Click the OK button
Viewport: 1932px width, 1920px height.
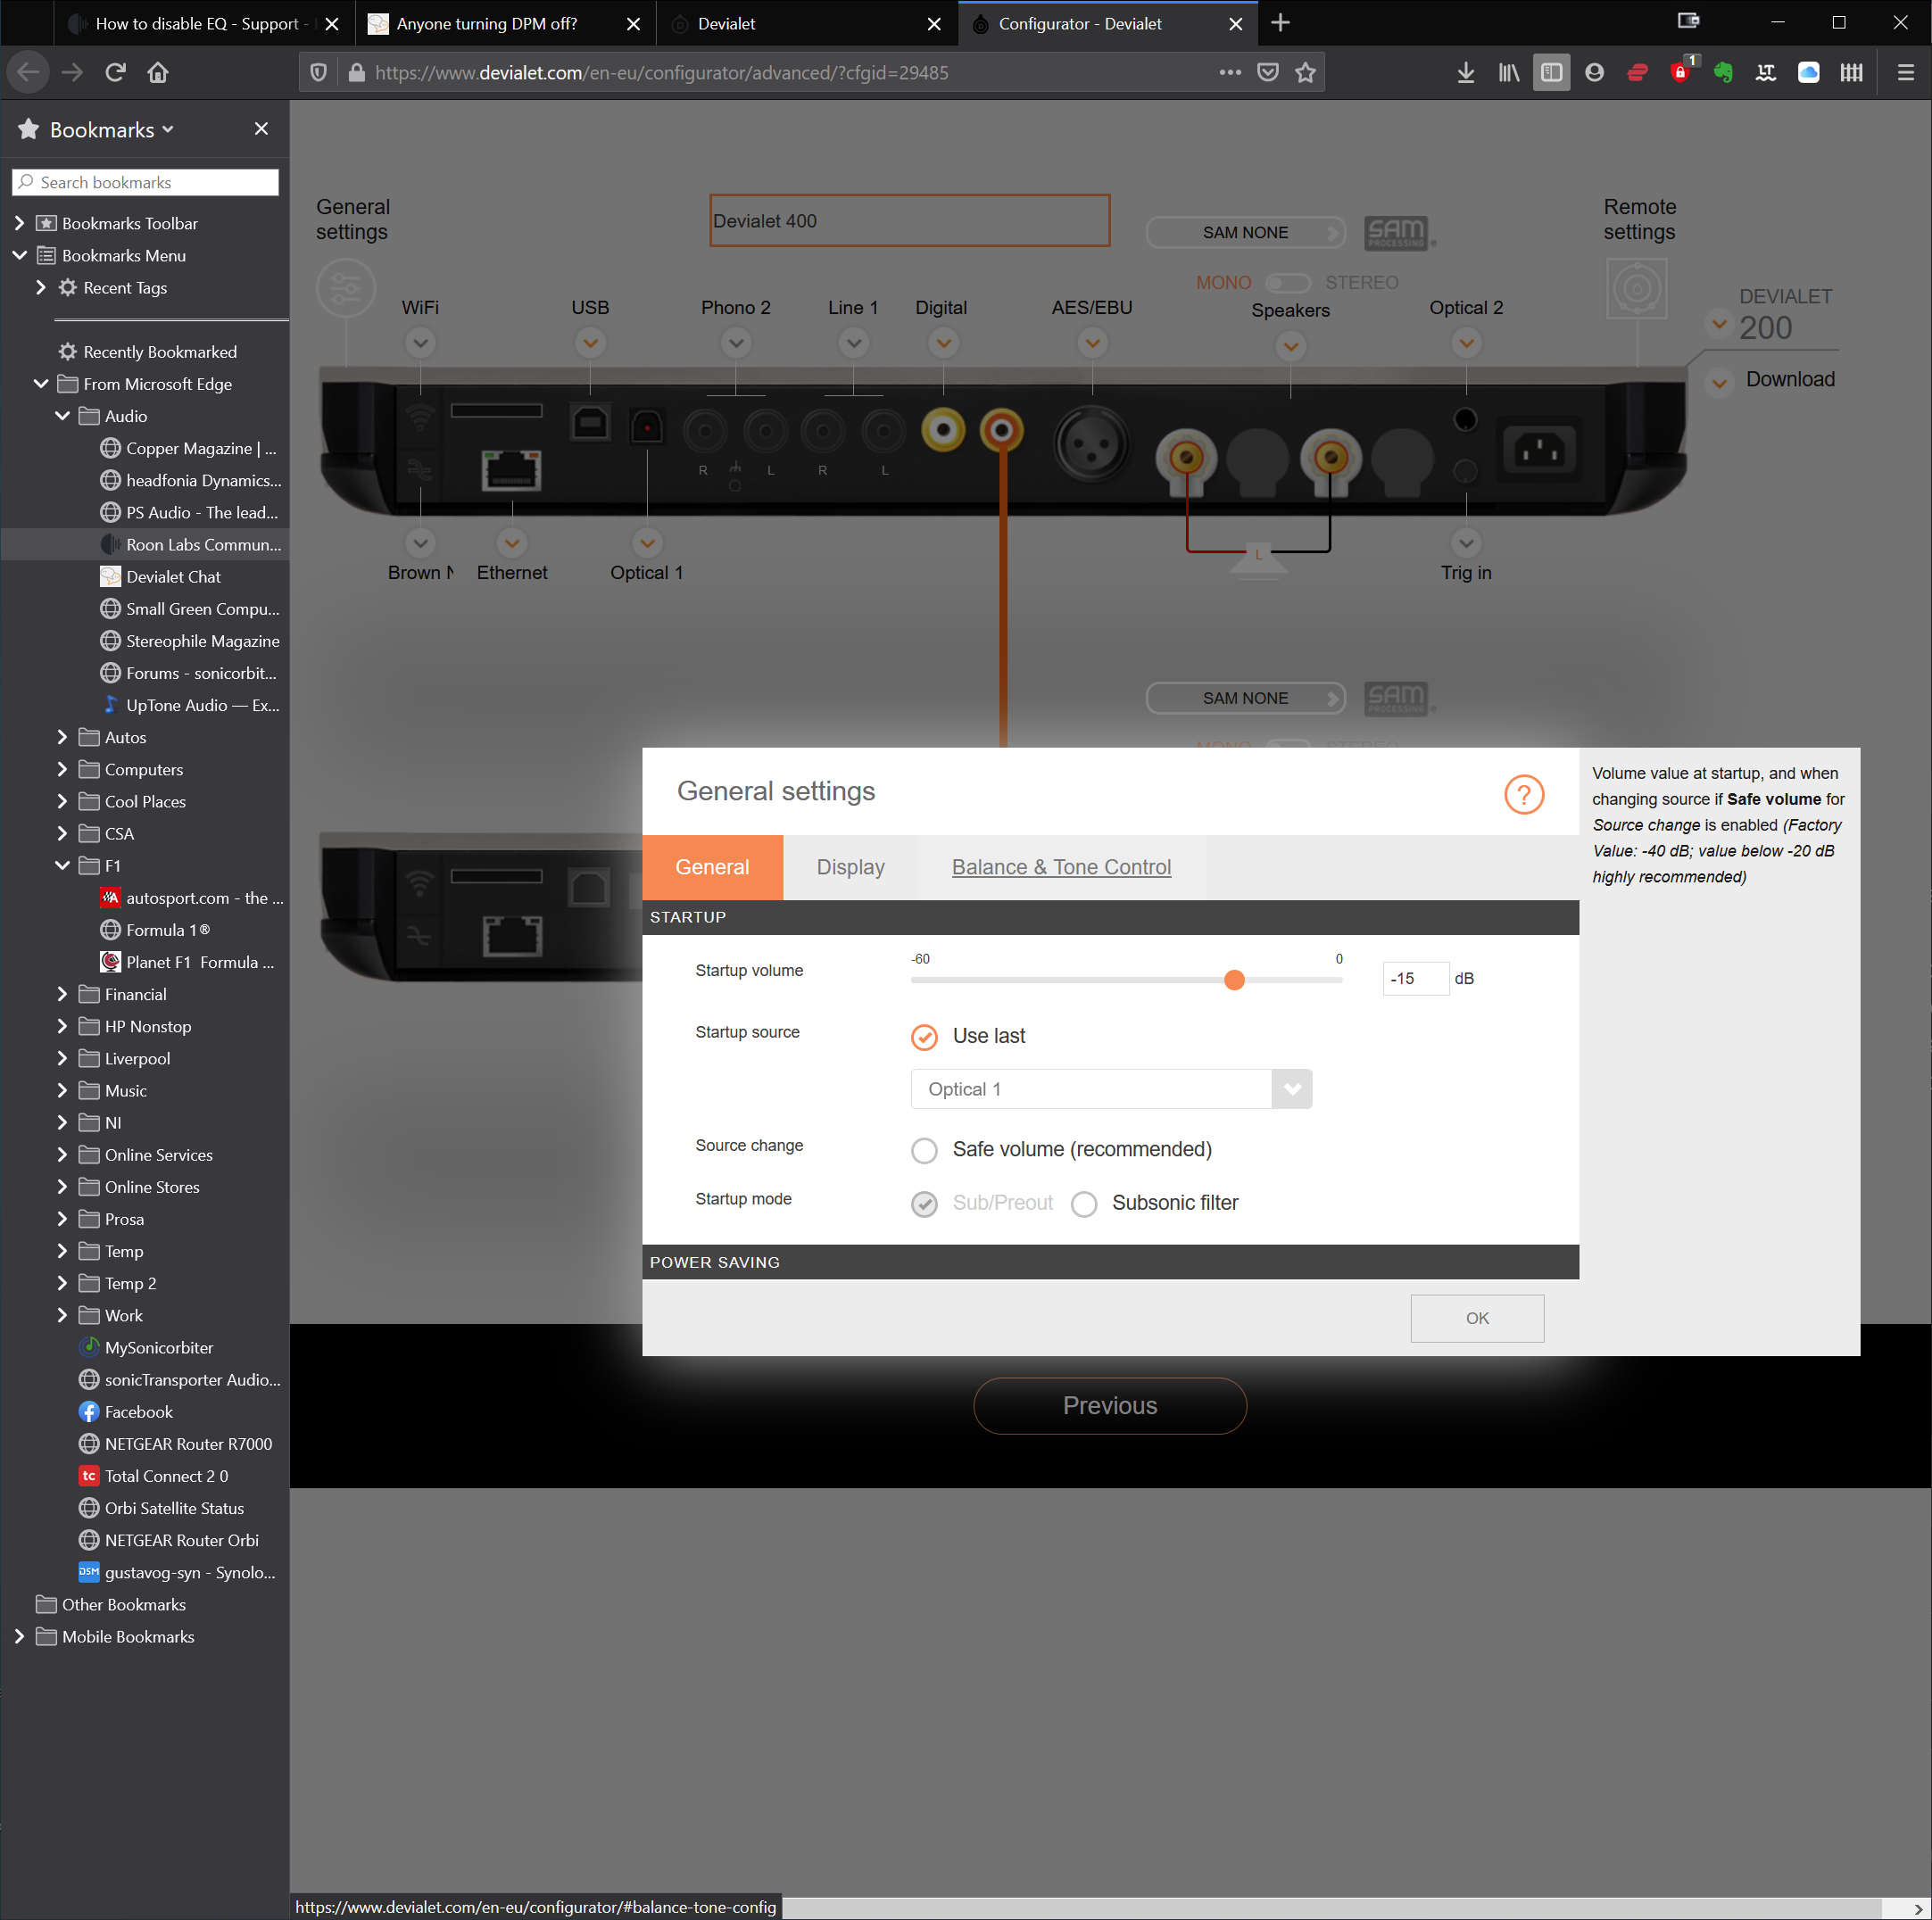[x=1477, y=1318]
